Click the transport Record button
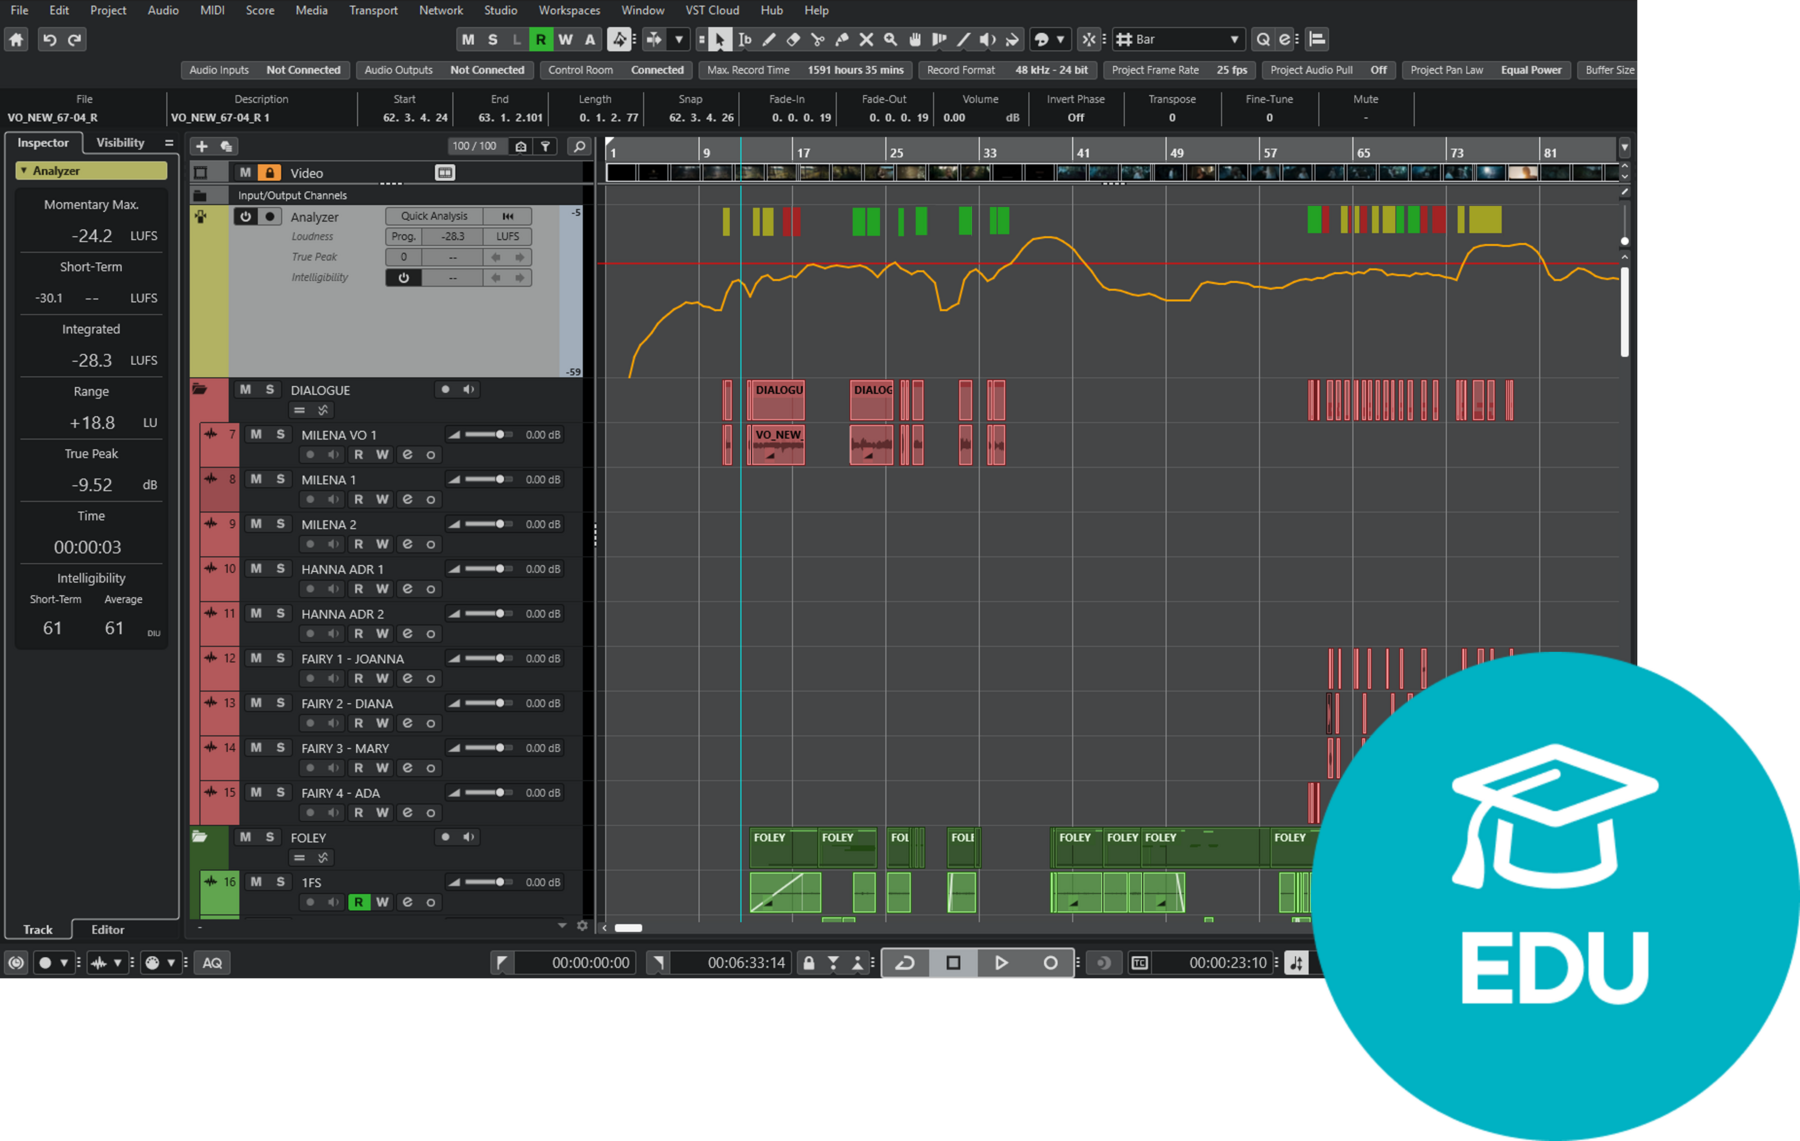The image size is (1800, 1141). coord(1050,963)
